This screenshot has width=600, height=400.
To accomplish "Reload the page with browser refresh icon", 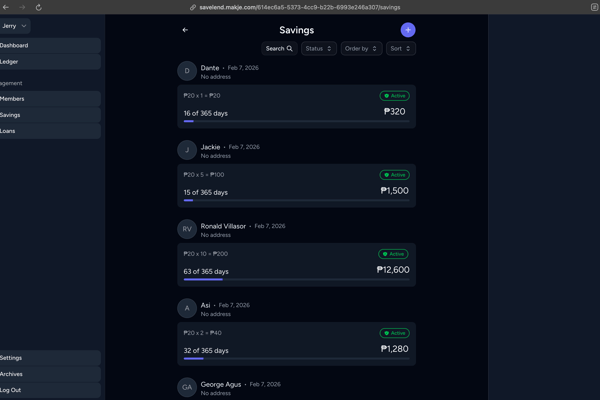I will tap(39, 7).
